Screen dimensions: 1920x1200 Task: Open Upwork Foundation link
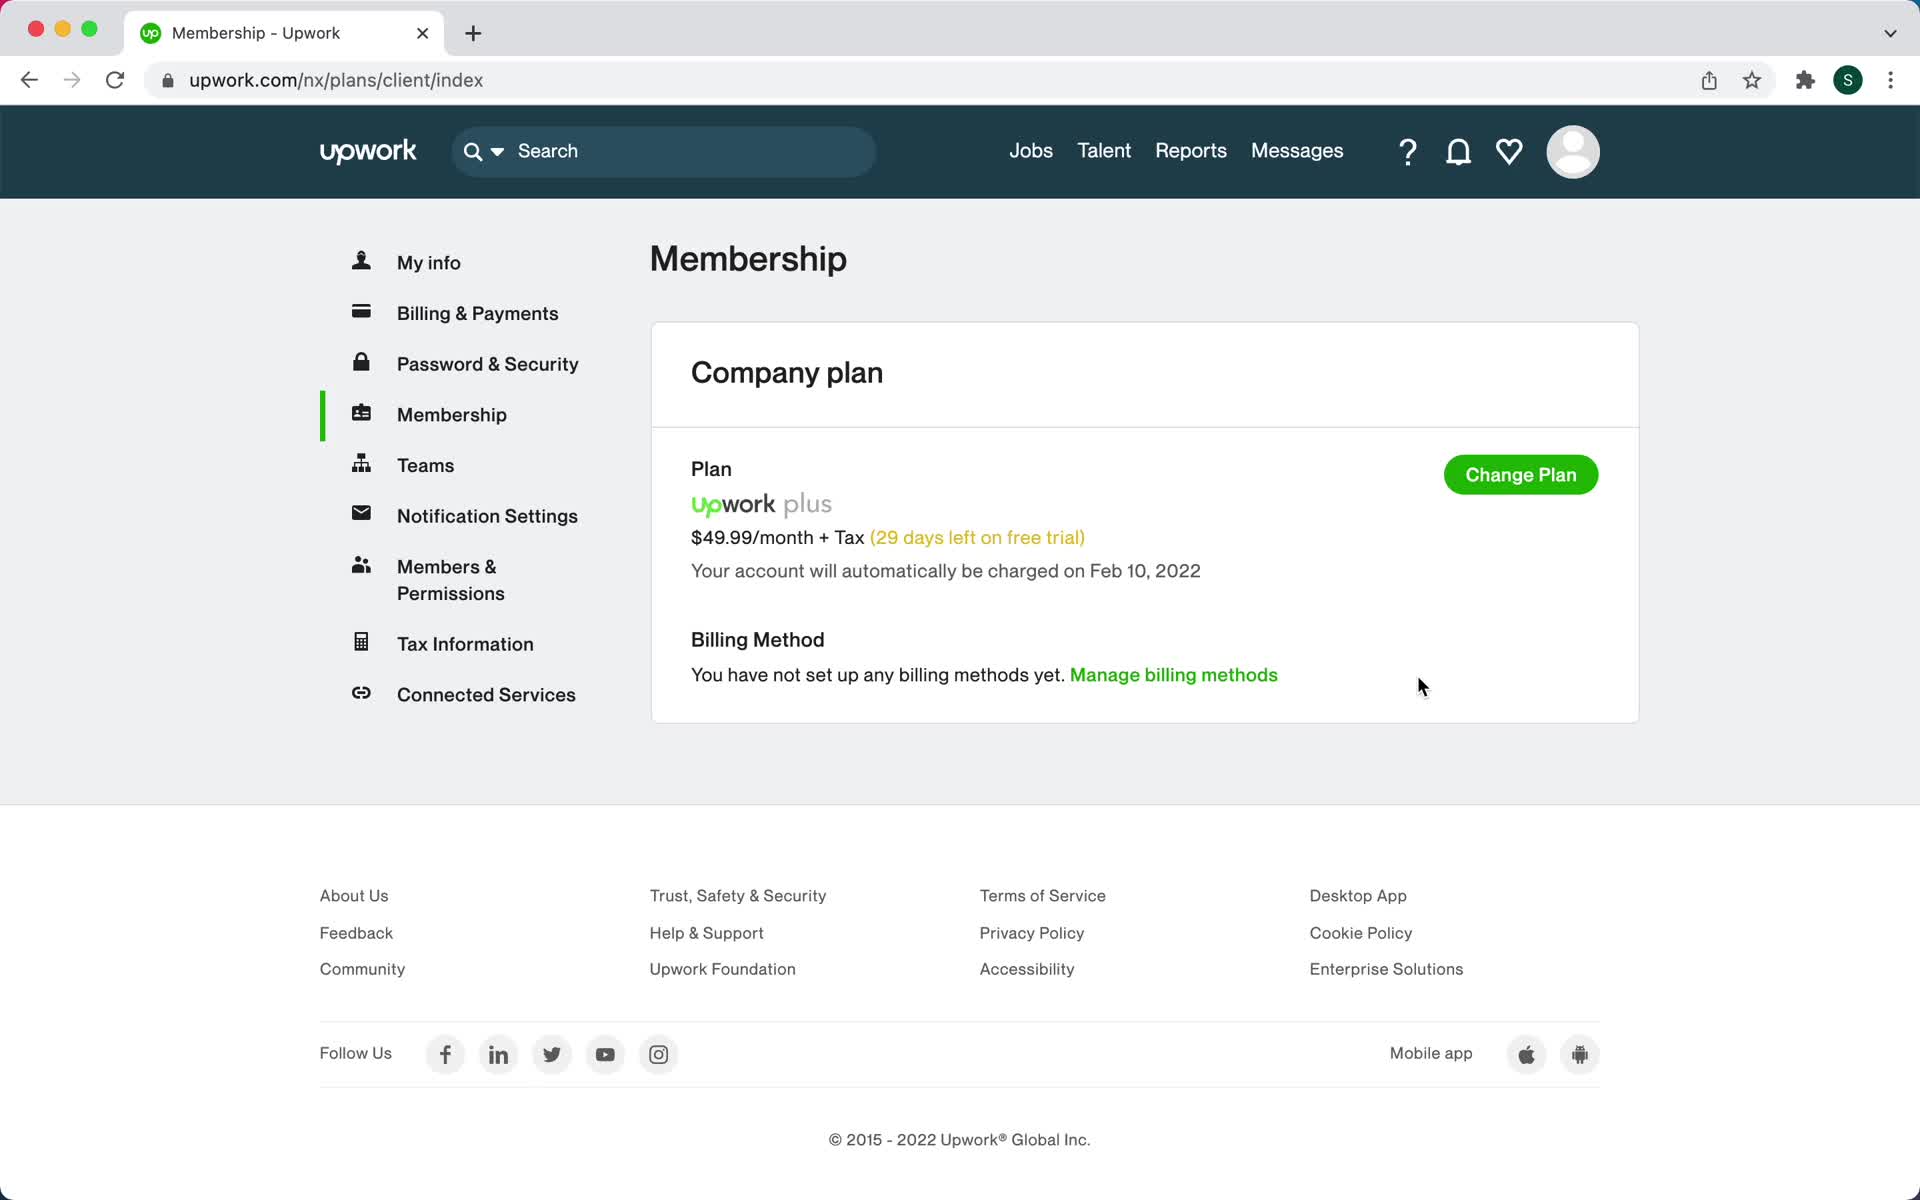(722, 969)
